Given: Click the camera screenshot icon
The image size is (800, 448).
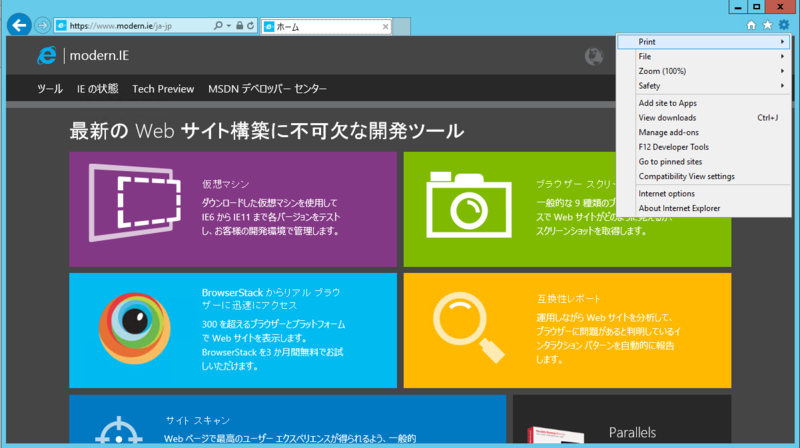Looking at the screenshot, I should point(469,205).
